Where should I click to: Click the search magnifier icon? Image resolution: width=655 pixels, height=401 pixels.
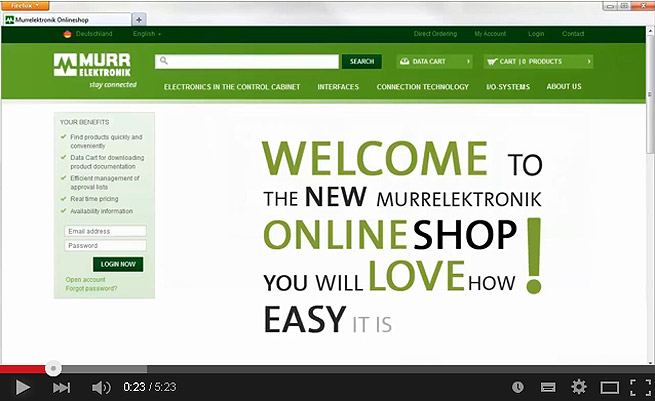(x=164, y=61)
